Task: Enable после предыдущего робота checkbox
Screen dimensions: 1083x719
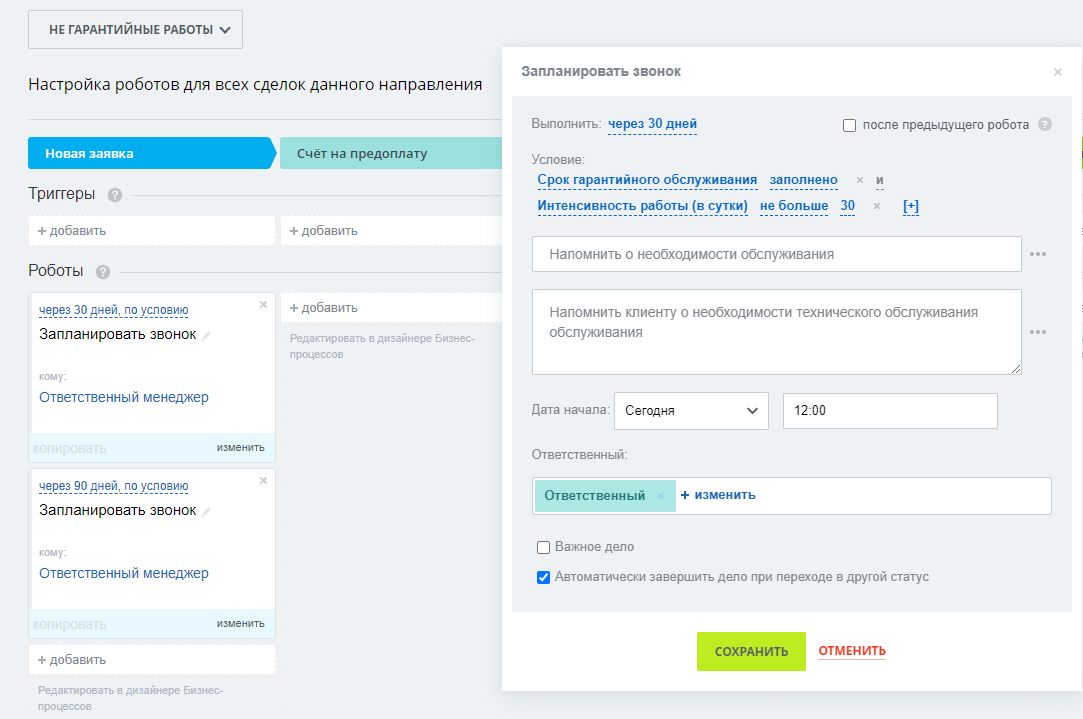Action: tap(850, 126)
